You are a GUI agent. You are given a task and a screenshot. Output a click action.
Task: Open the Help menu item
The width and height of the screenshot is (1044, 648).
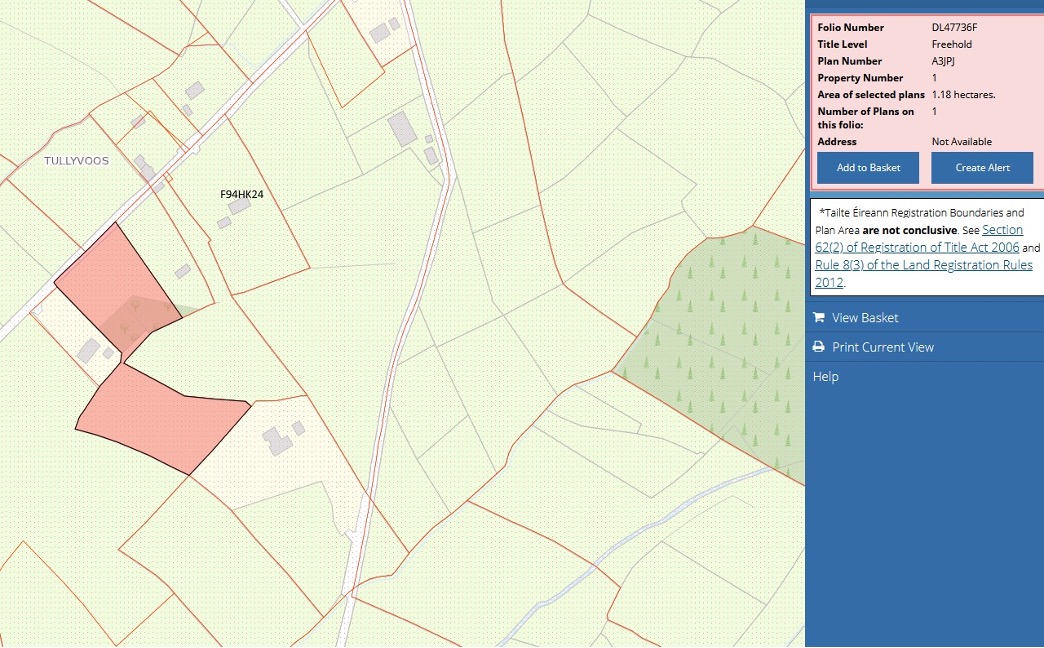826,376
